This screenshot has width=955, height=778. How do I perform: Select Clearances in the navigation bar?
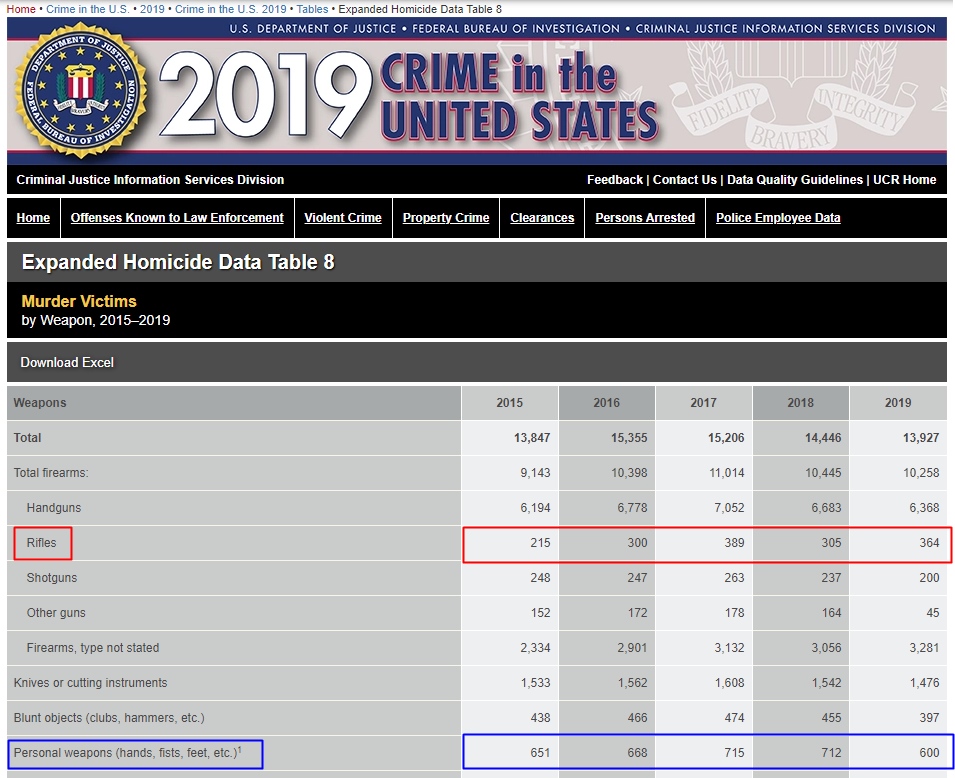(542, 217)
